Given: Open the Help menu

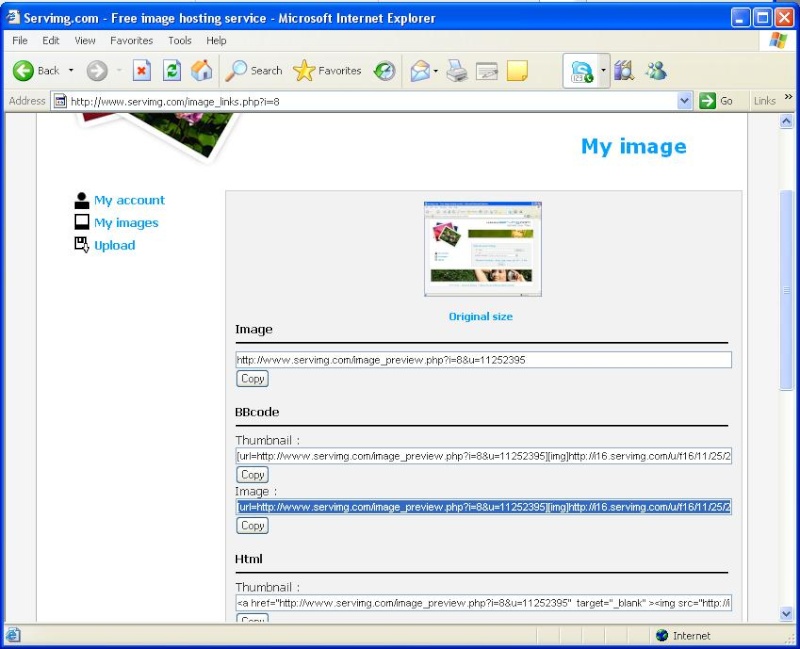Looking at the screenshot, I should pos(216,40).
